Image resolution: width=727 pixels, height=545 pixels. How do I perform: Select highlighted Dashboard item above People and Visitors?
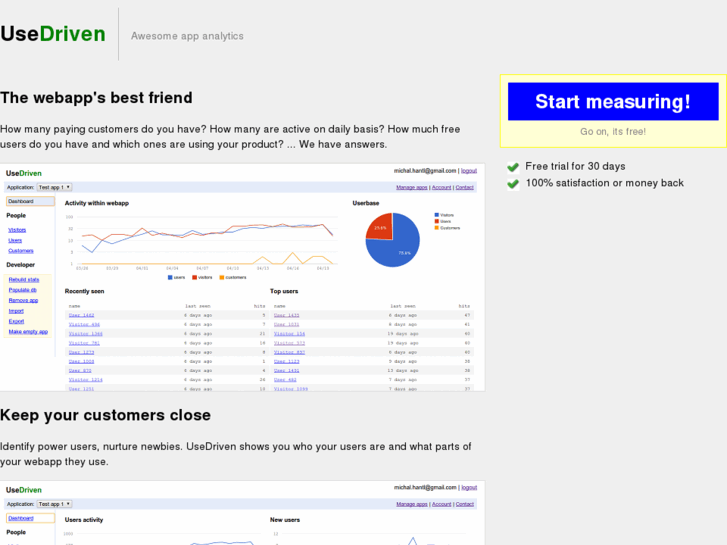coord(30,201)
